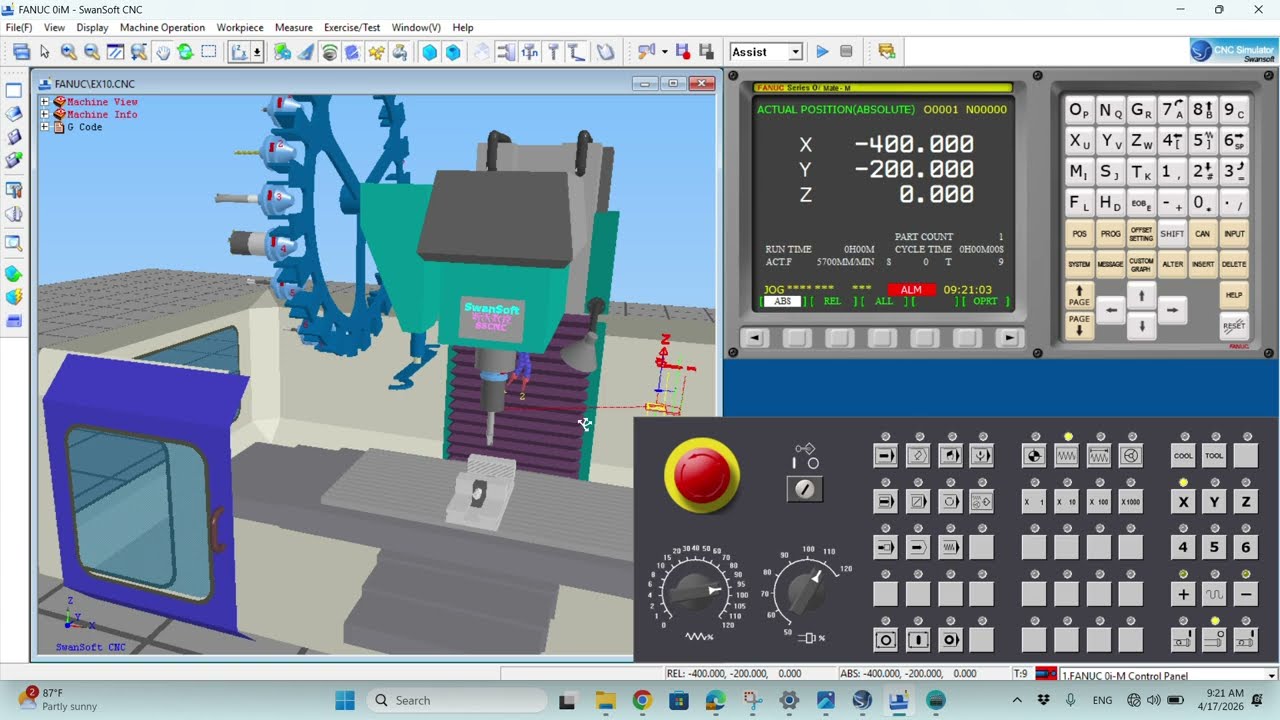
Task: Click the X 1 increment button
Action: pos(1034,501)
